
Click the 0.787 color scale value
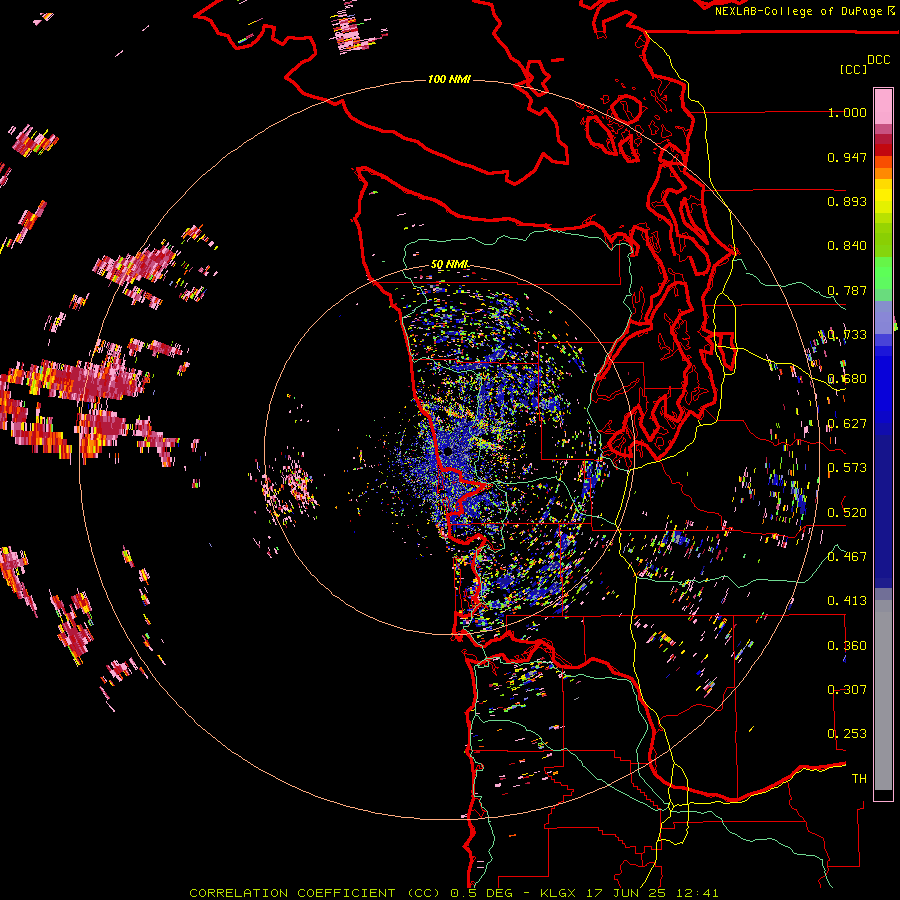847,290
